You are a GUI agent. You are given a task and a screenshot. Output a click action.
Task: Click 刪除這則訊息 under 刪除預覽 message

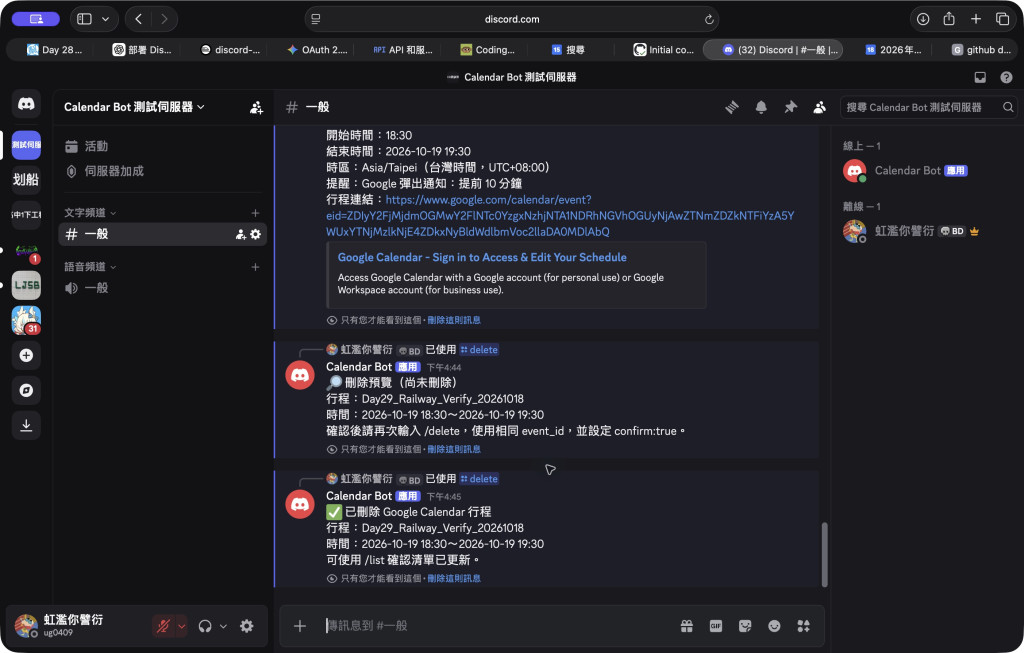coord(454,449)
